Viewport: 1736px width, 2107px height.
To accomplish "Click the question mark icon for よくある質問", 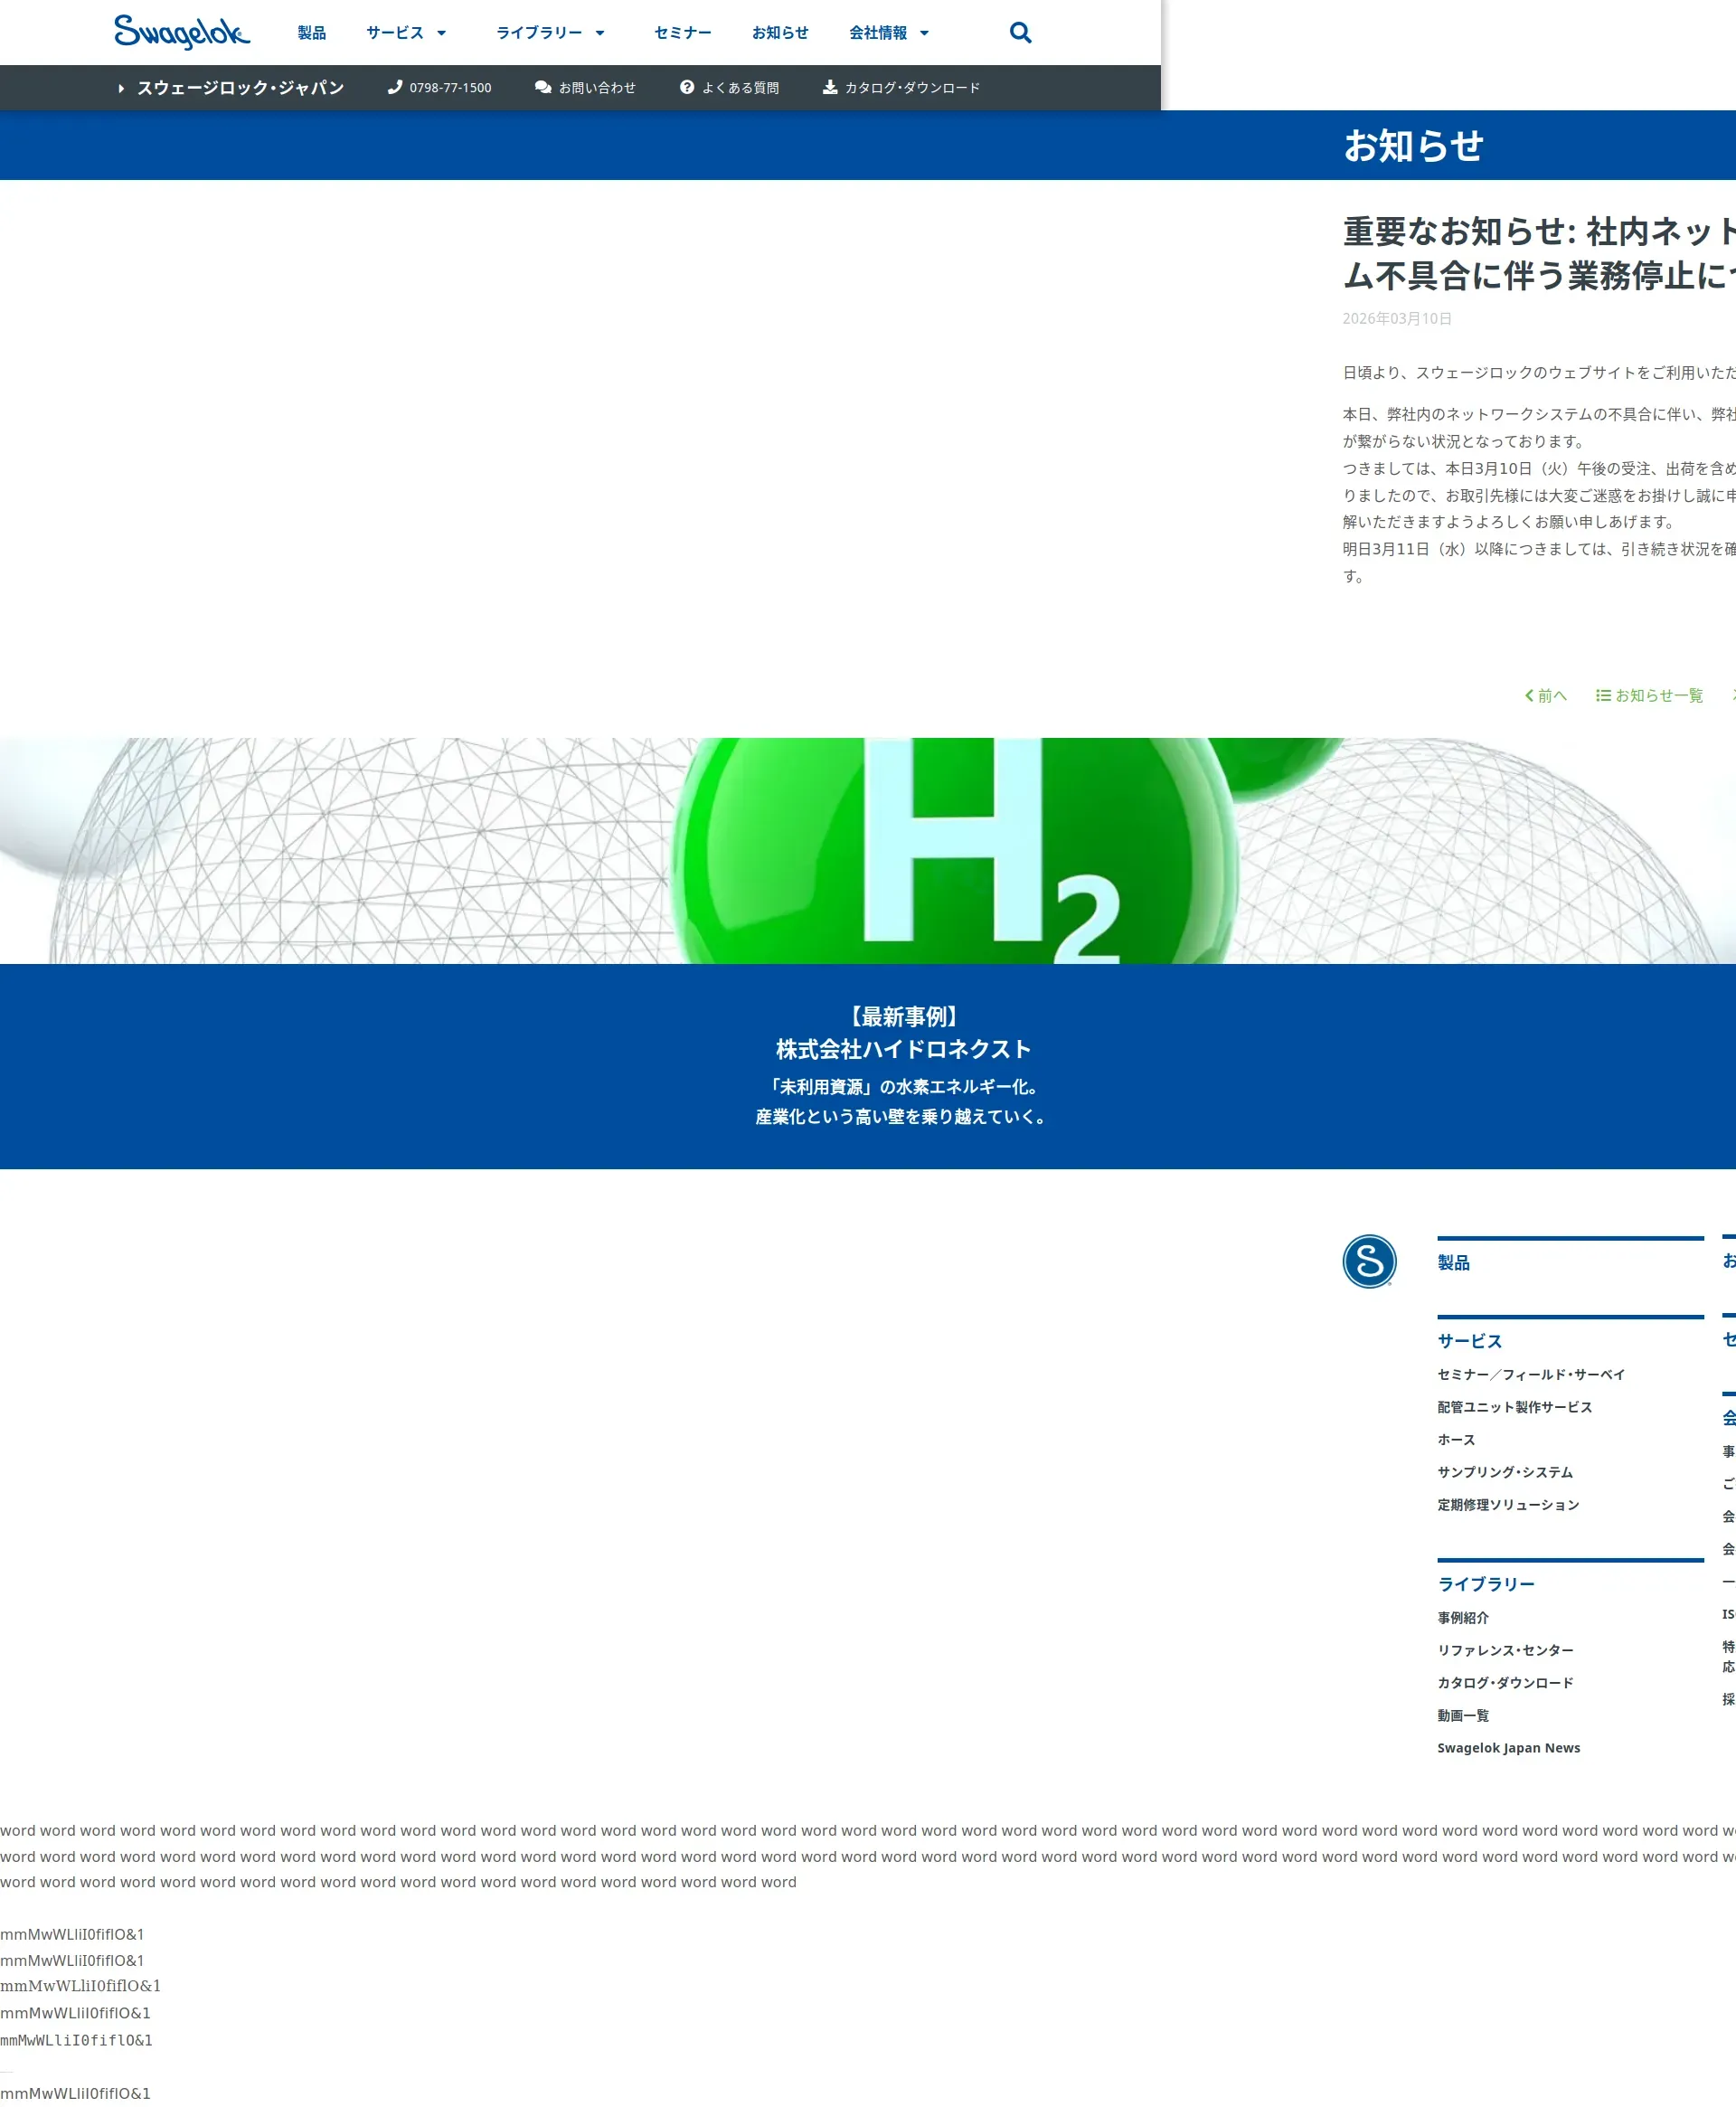I will coord(687,87).
